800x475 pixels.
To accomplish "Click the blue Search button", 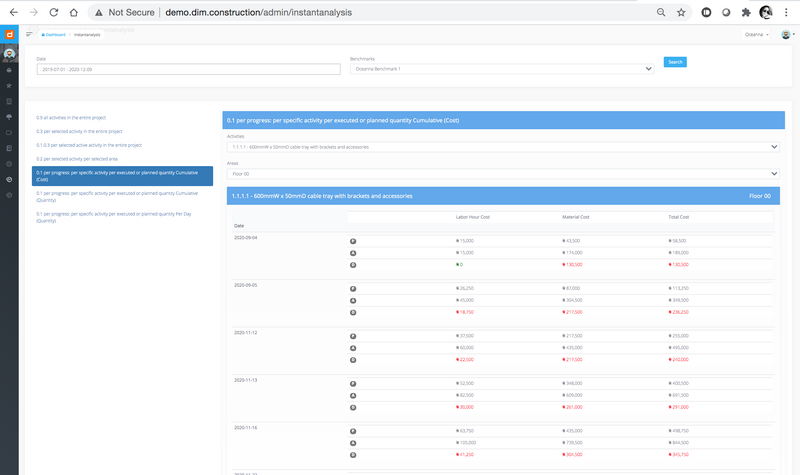I will click(x=675, y=62).
